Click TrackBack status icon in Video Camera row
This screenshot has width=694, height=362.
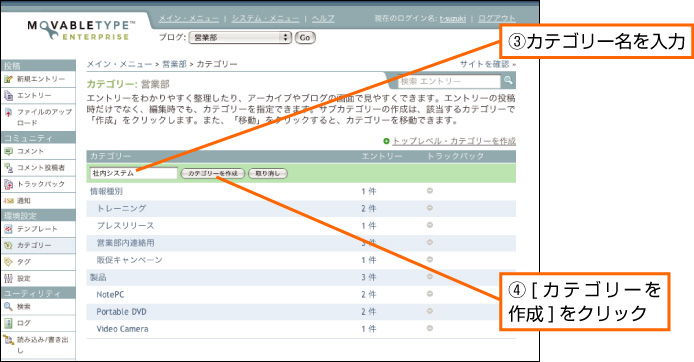tap(429, 328)
